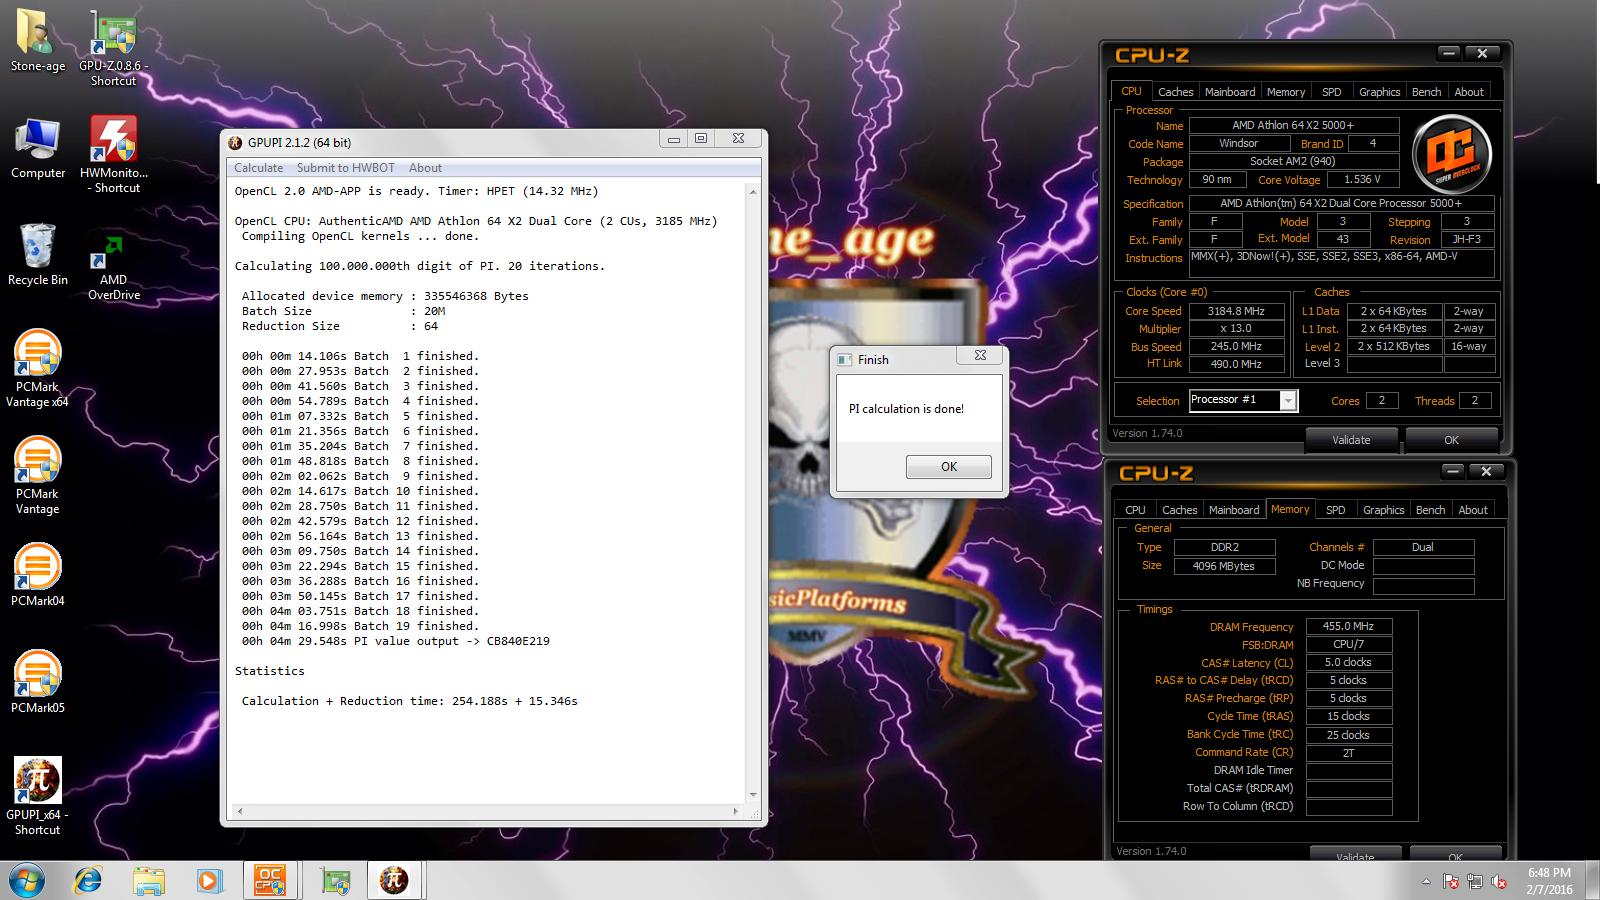Image resolution: width=1600 pixels, height=900 pixels.
Task: Open PCMark Vantage x64 icon
Action: click(38, 369)
